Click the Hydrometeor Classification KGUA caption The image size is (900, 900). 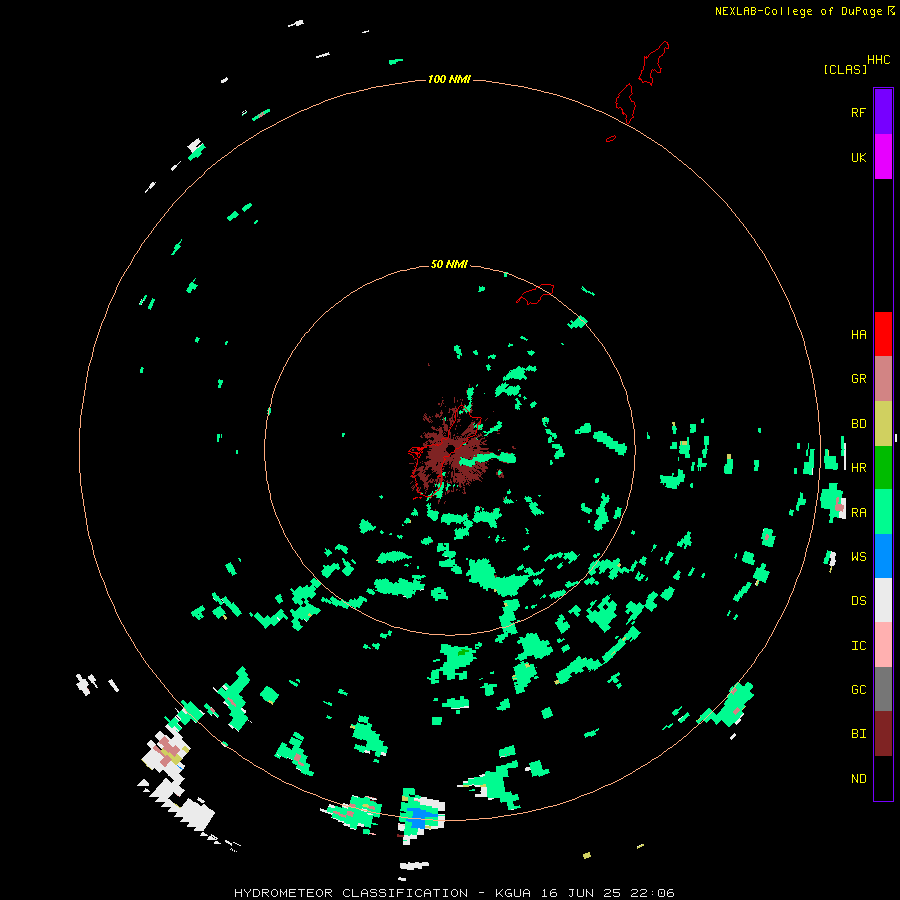click(454, 893)
